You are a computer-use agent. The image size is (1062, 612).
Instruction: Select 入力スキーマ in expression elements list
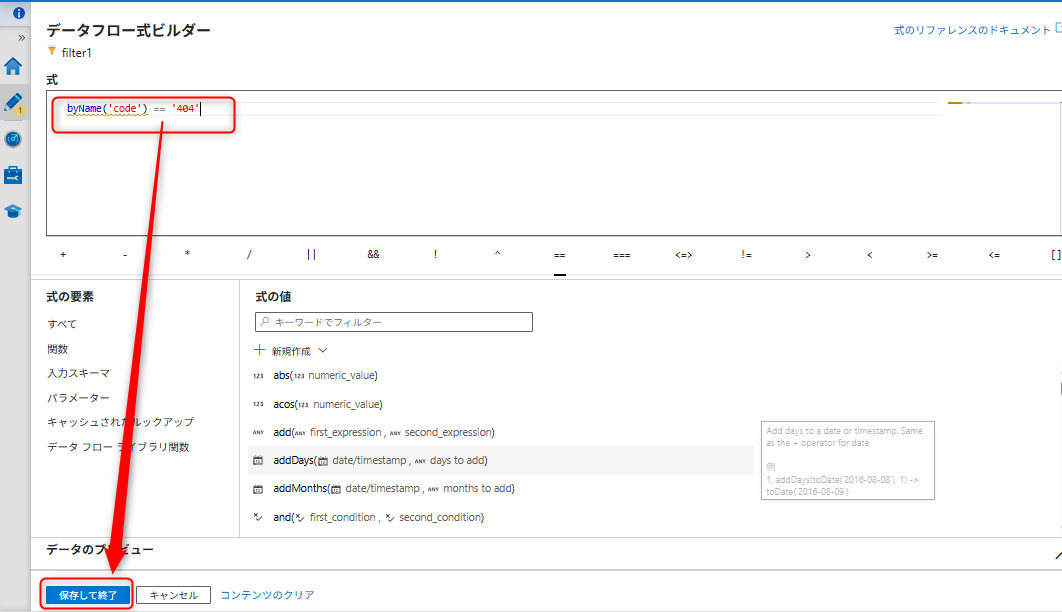(78, 373)
